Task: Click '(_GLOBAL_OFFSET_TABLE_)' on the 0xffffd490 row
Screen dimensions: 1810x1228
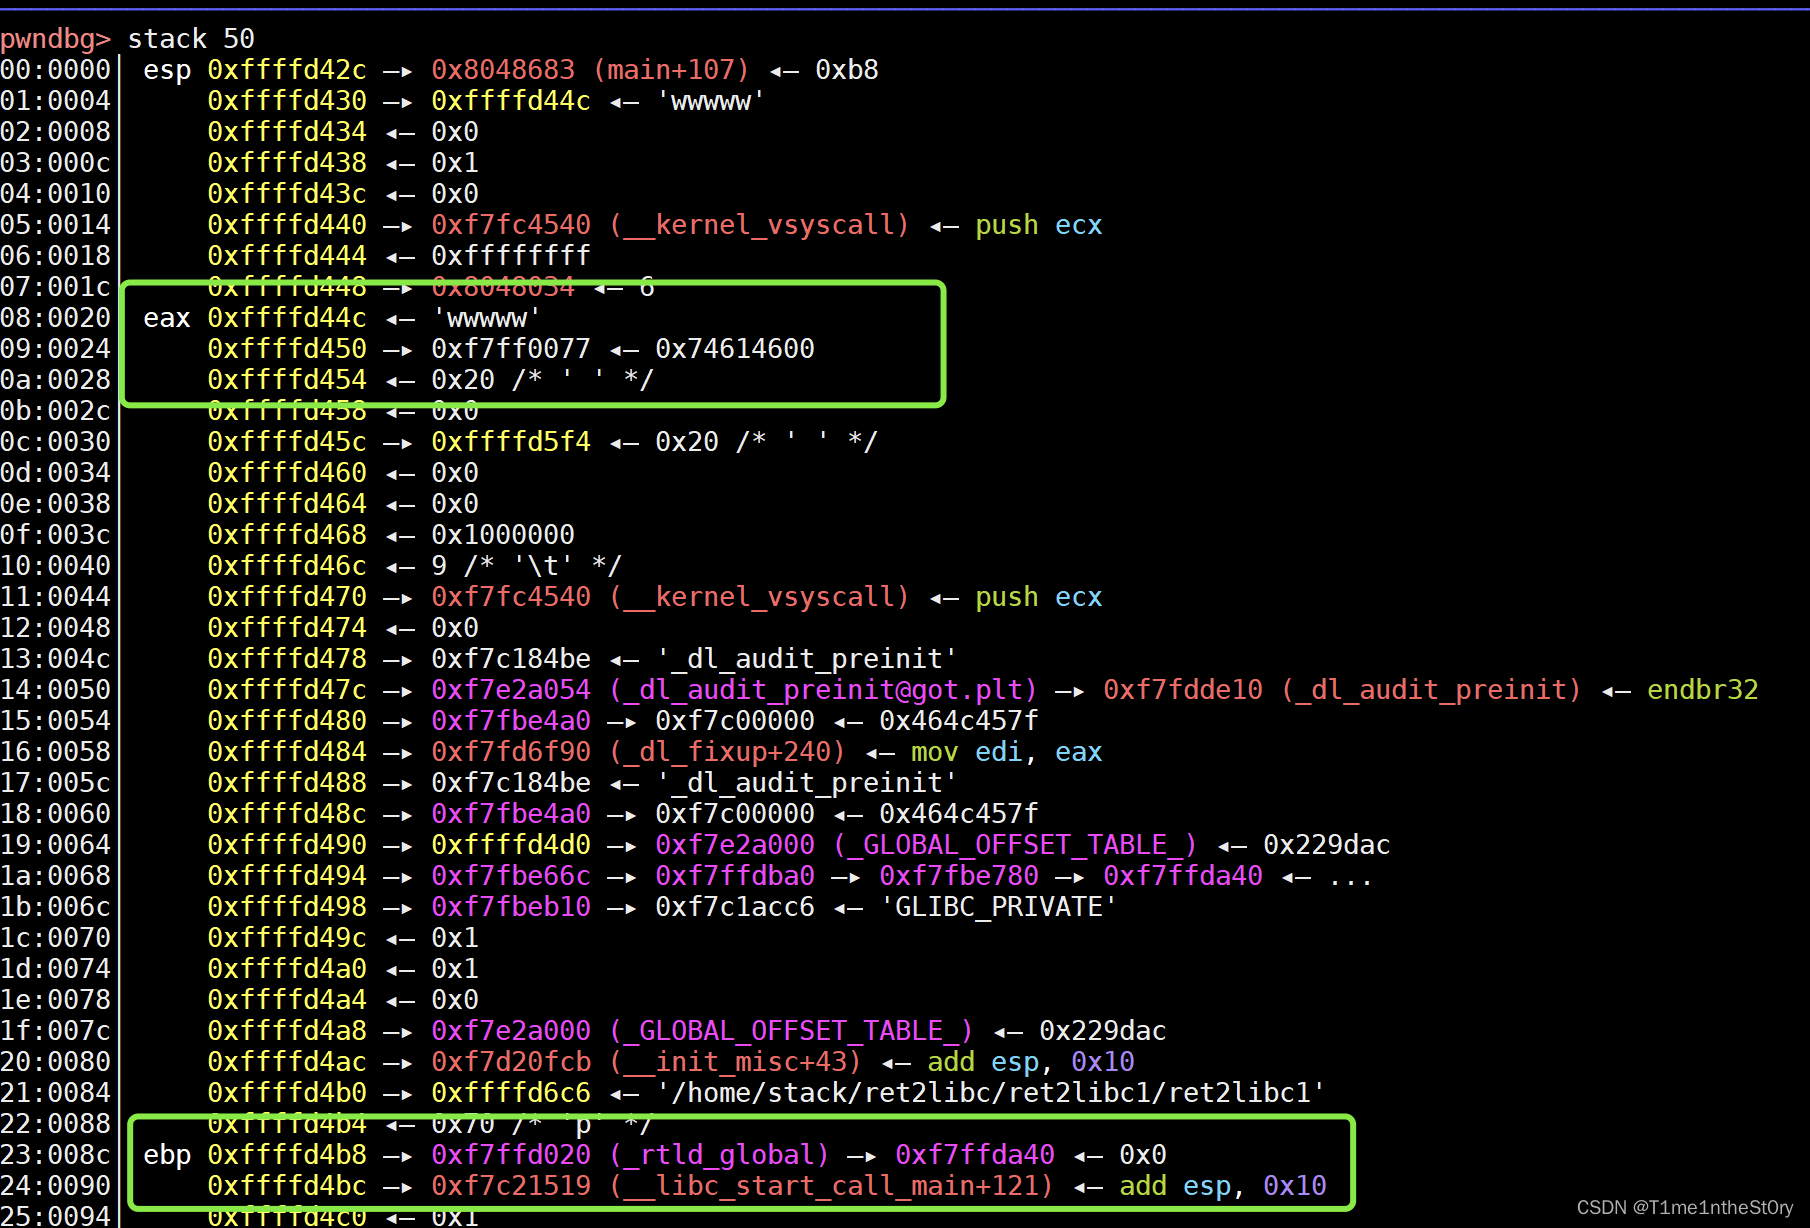Action: tap(1016, 845)
